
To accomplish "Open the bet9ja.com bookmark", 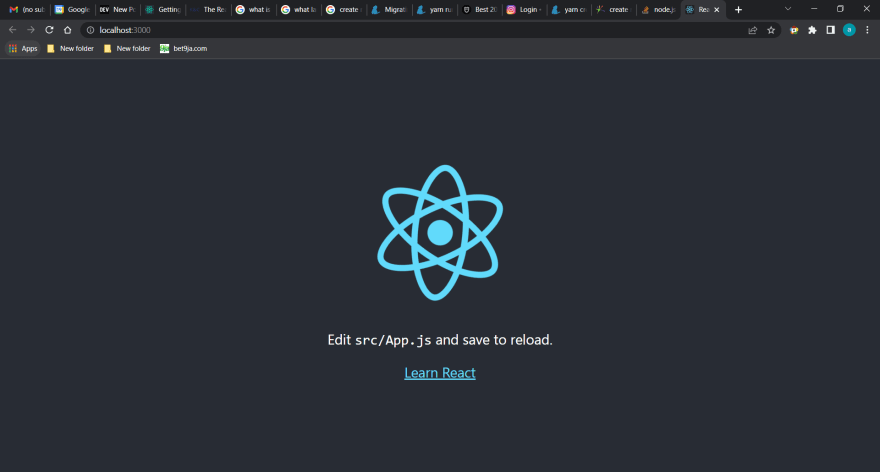I will point(184,49).
